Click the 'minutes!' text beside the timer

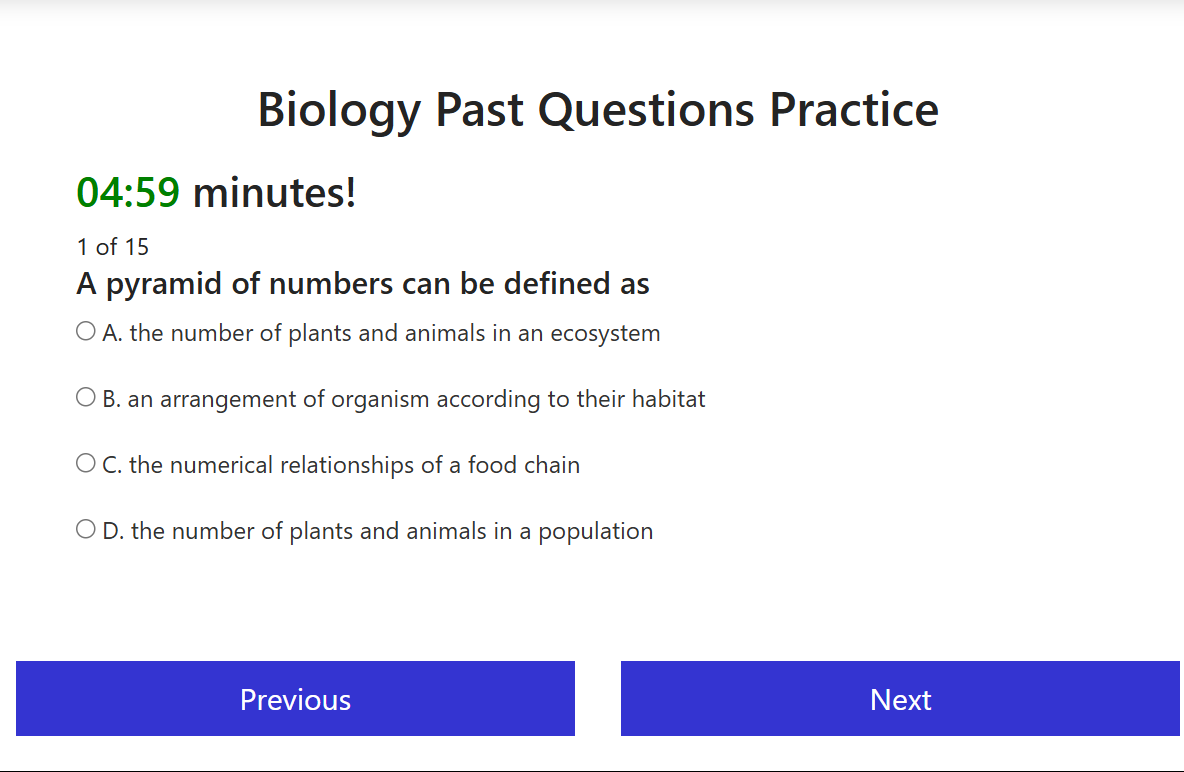tap(274, 193)
